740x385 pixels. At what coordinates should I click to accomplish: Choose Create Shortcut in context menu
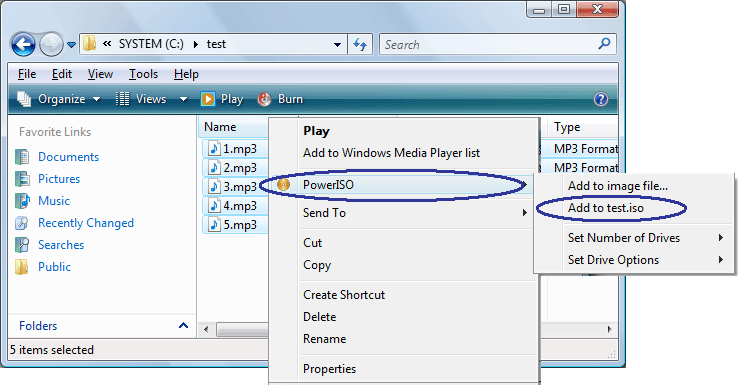coord(344,295)
